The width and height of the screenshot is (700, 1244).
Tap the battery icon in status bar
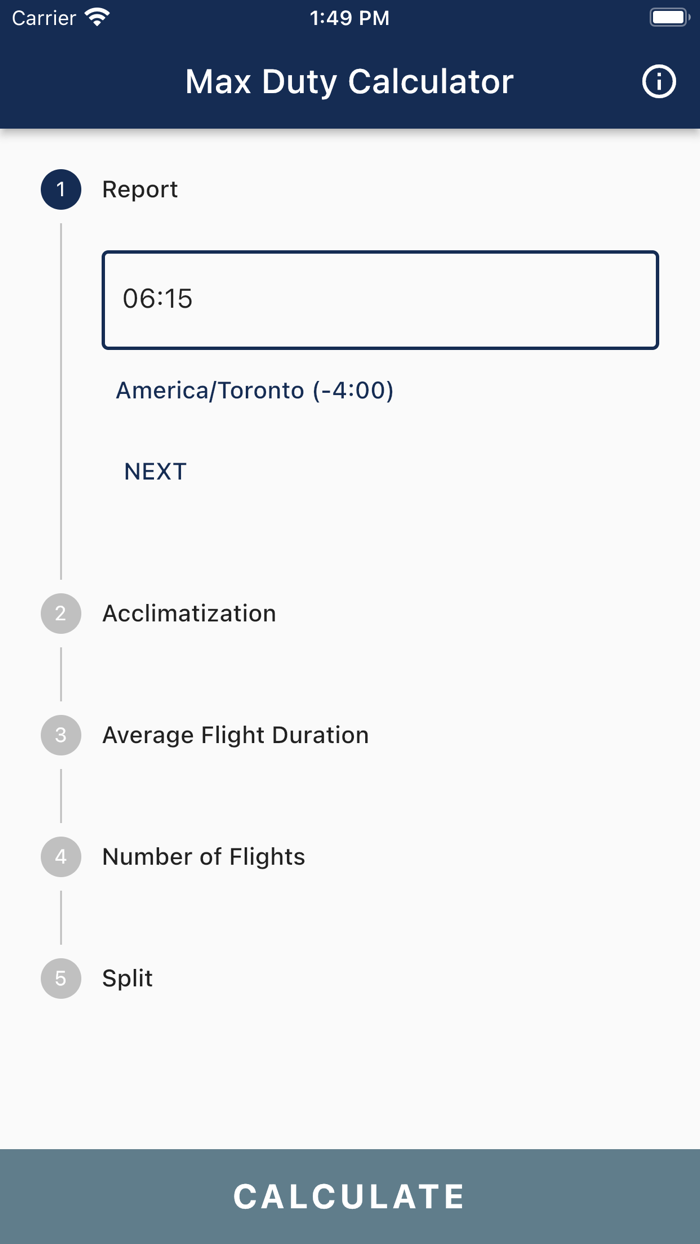pos(667,18)
